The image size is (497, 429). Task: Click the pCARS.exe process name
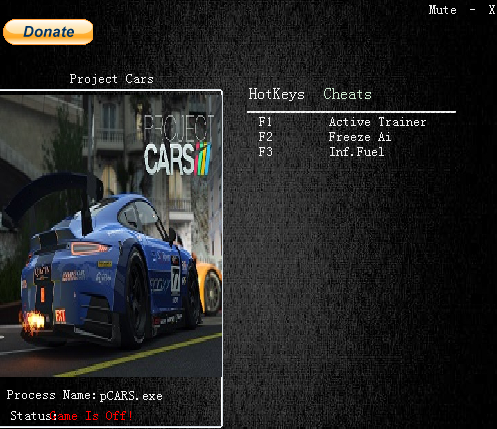131,396
